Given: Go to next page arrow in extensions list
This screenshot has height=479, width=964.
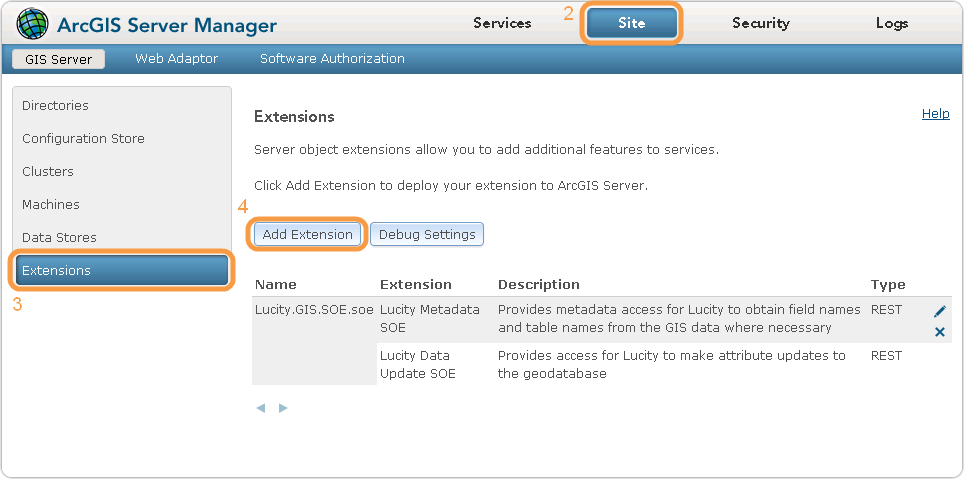Looking at the screenshot, I should (283, 408).
